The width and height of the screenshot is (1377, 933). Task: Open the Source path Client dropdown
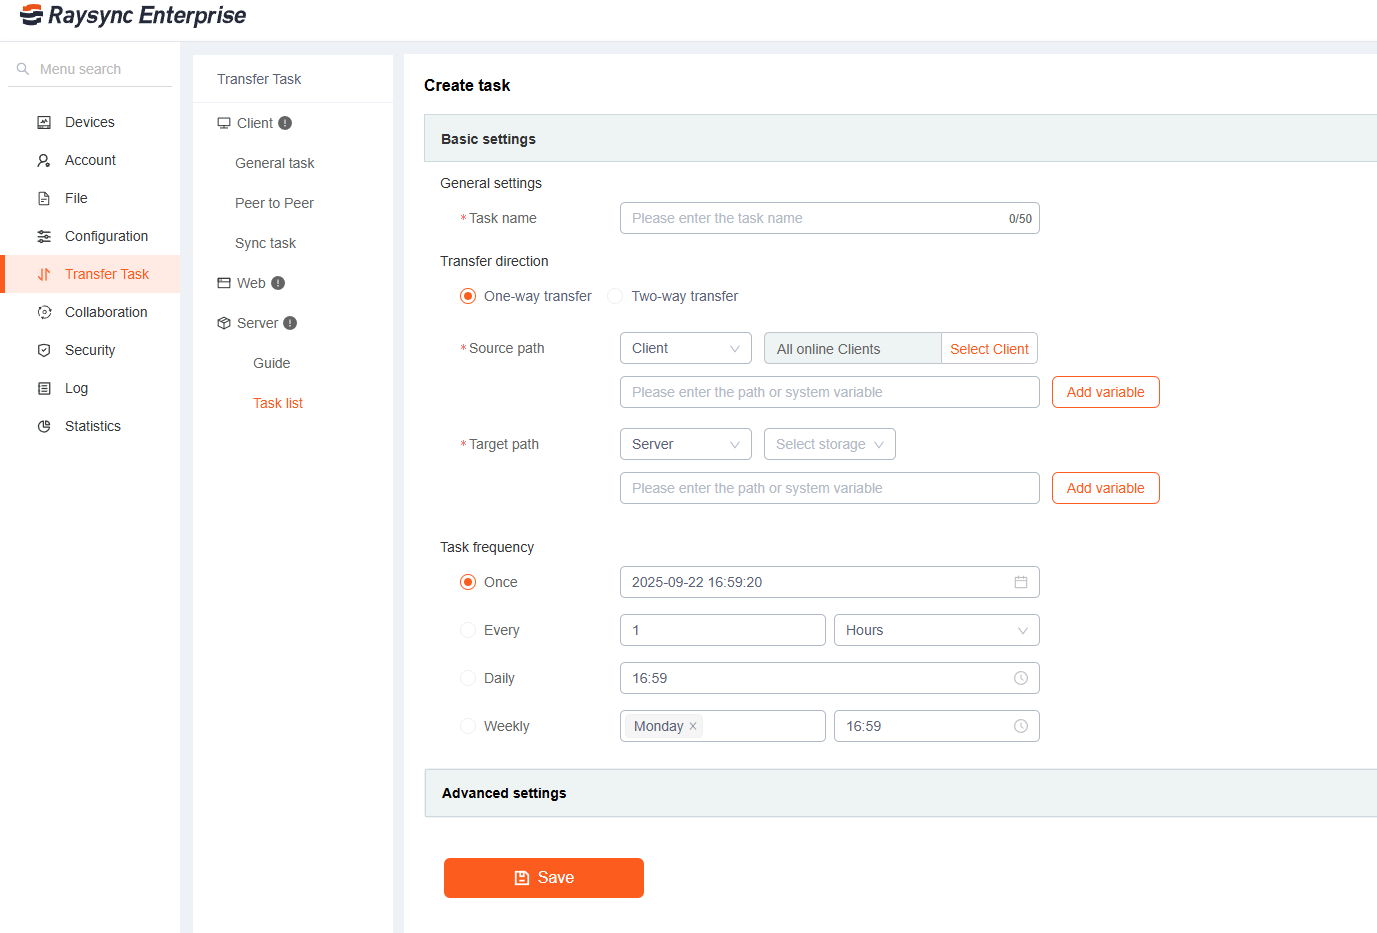pyautogui.click(x=685, y=348)
